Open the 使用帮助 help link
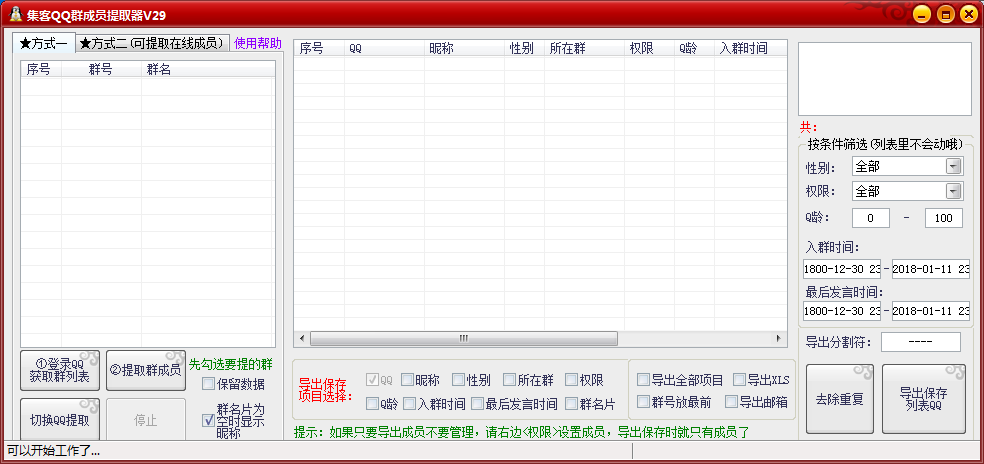 (x=258, y=43)
